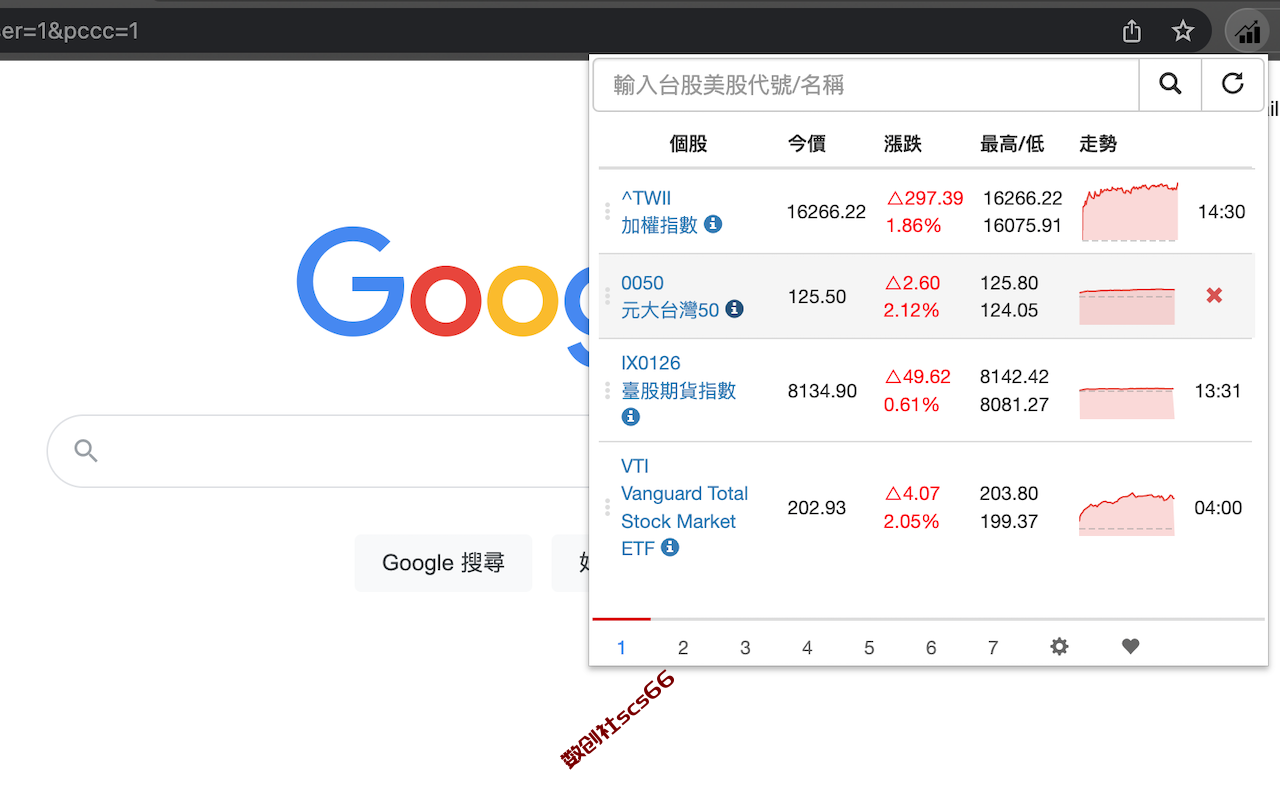Click the 今價 column header

[807, 144]
